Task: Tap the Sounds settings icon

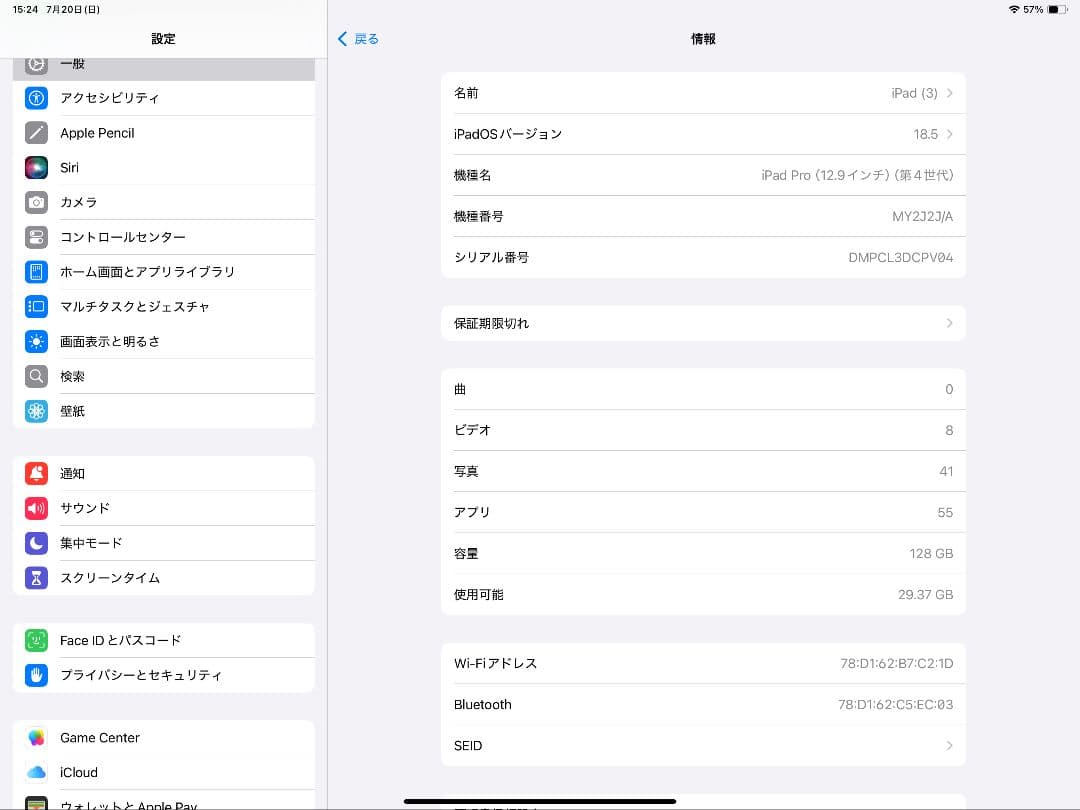Action: (36, 508)
